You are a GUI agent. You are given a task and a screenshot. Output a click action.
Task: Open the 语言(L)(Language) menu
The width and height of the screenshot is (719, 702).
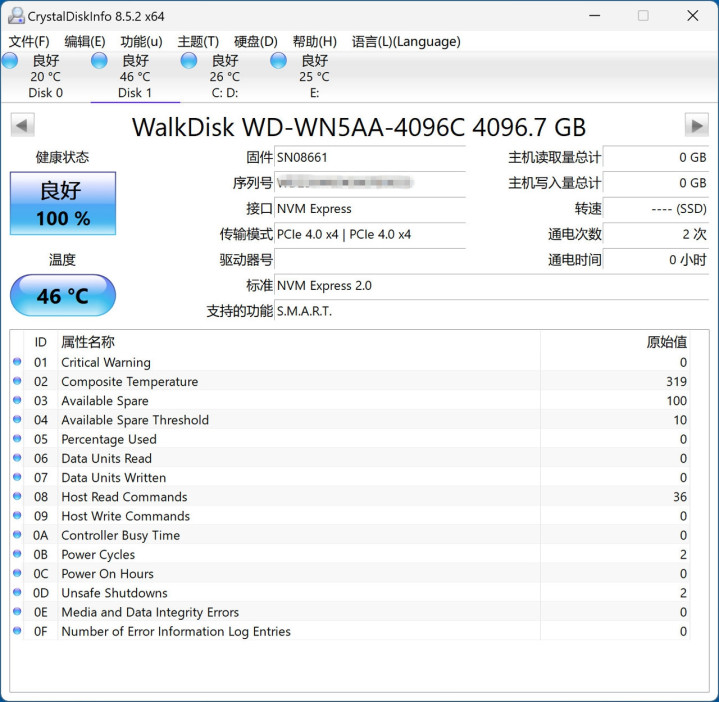click(x=406, y=42)
